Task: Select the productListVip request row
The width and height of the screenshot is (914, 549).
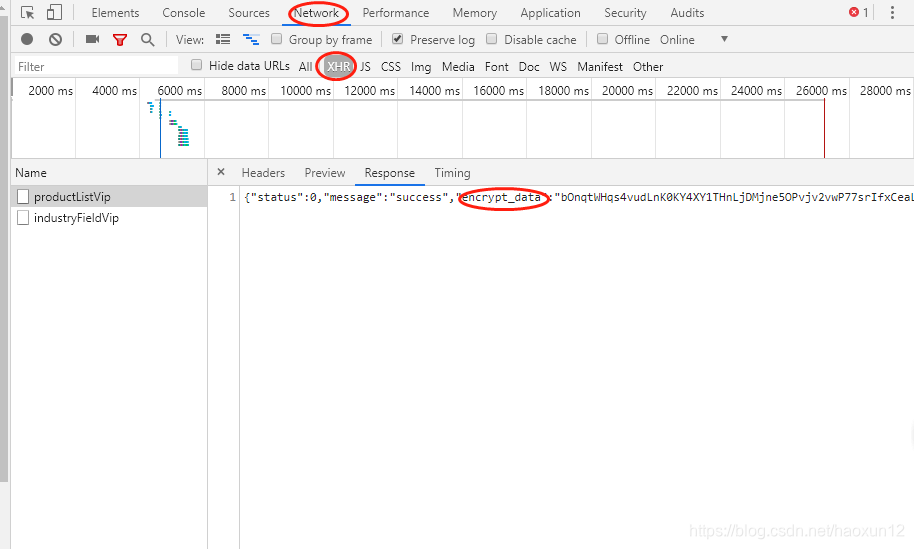Action: point(109,197)
